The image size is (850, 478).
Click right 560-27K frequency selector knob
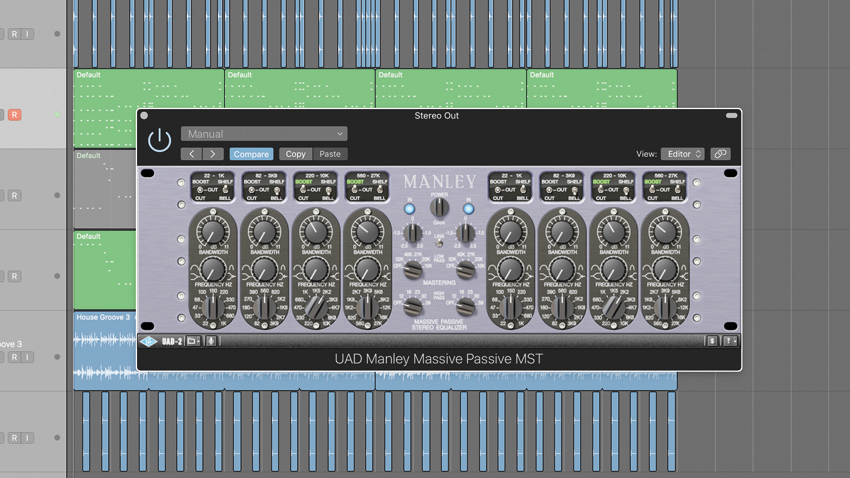[665, 308]
